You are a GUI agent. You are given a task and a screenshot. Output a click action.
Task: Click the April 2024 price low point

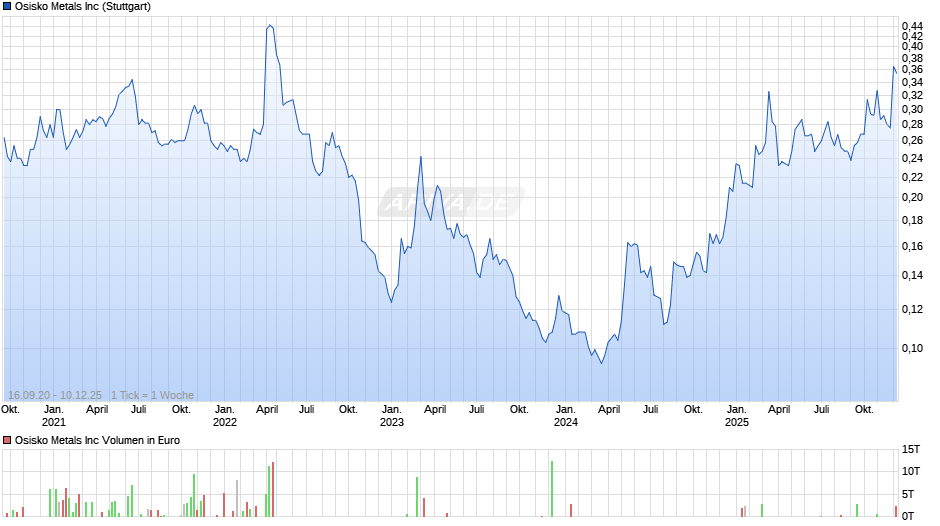pyautogui.click(x=601, y=362)
